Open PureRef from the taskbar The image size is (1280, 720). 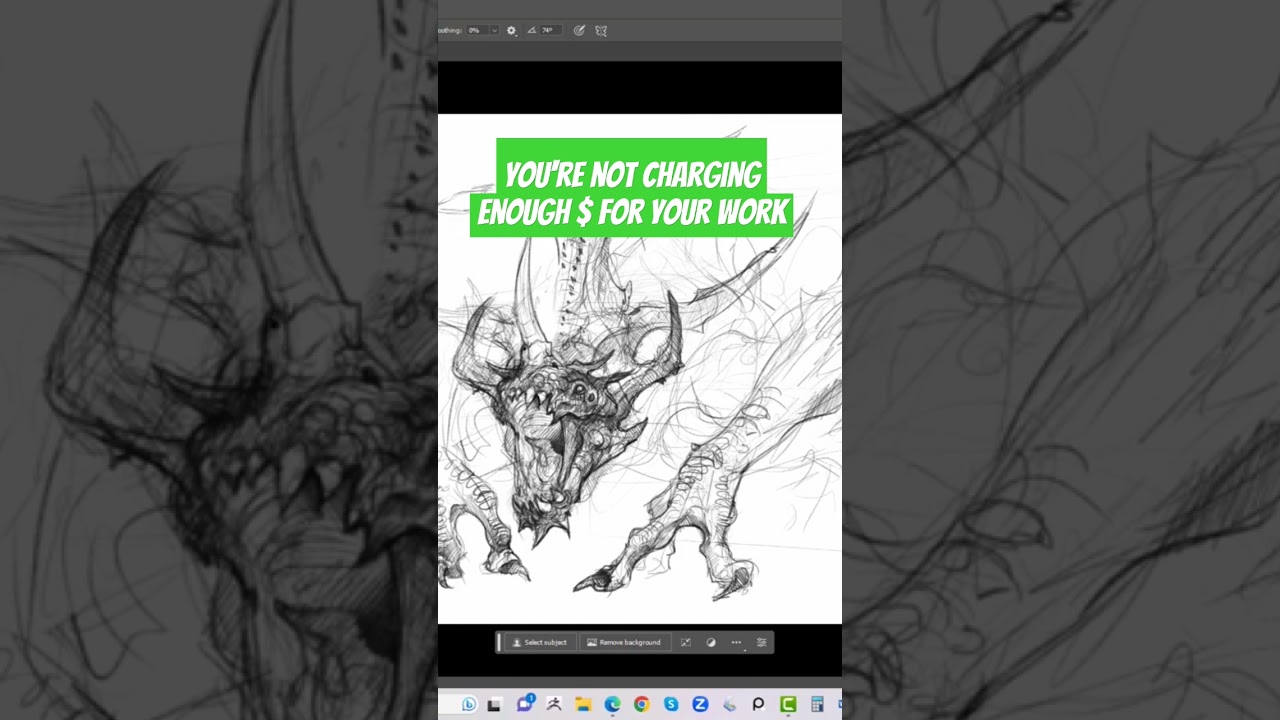pos(758,705)
